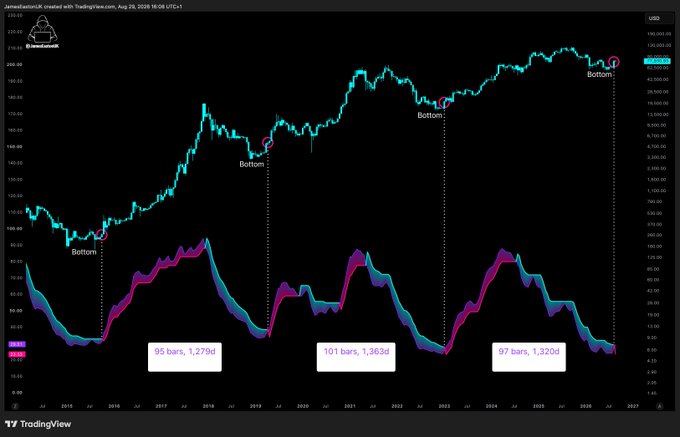Screen dimensions: 680x437
Task: Select the cyan current price label
Action: pyautogui.click(x=658, y=62)
